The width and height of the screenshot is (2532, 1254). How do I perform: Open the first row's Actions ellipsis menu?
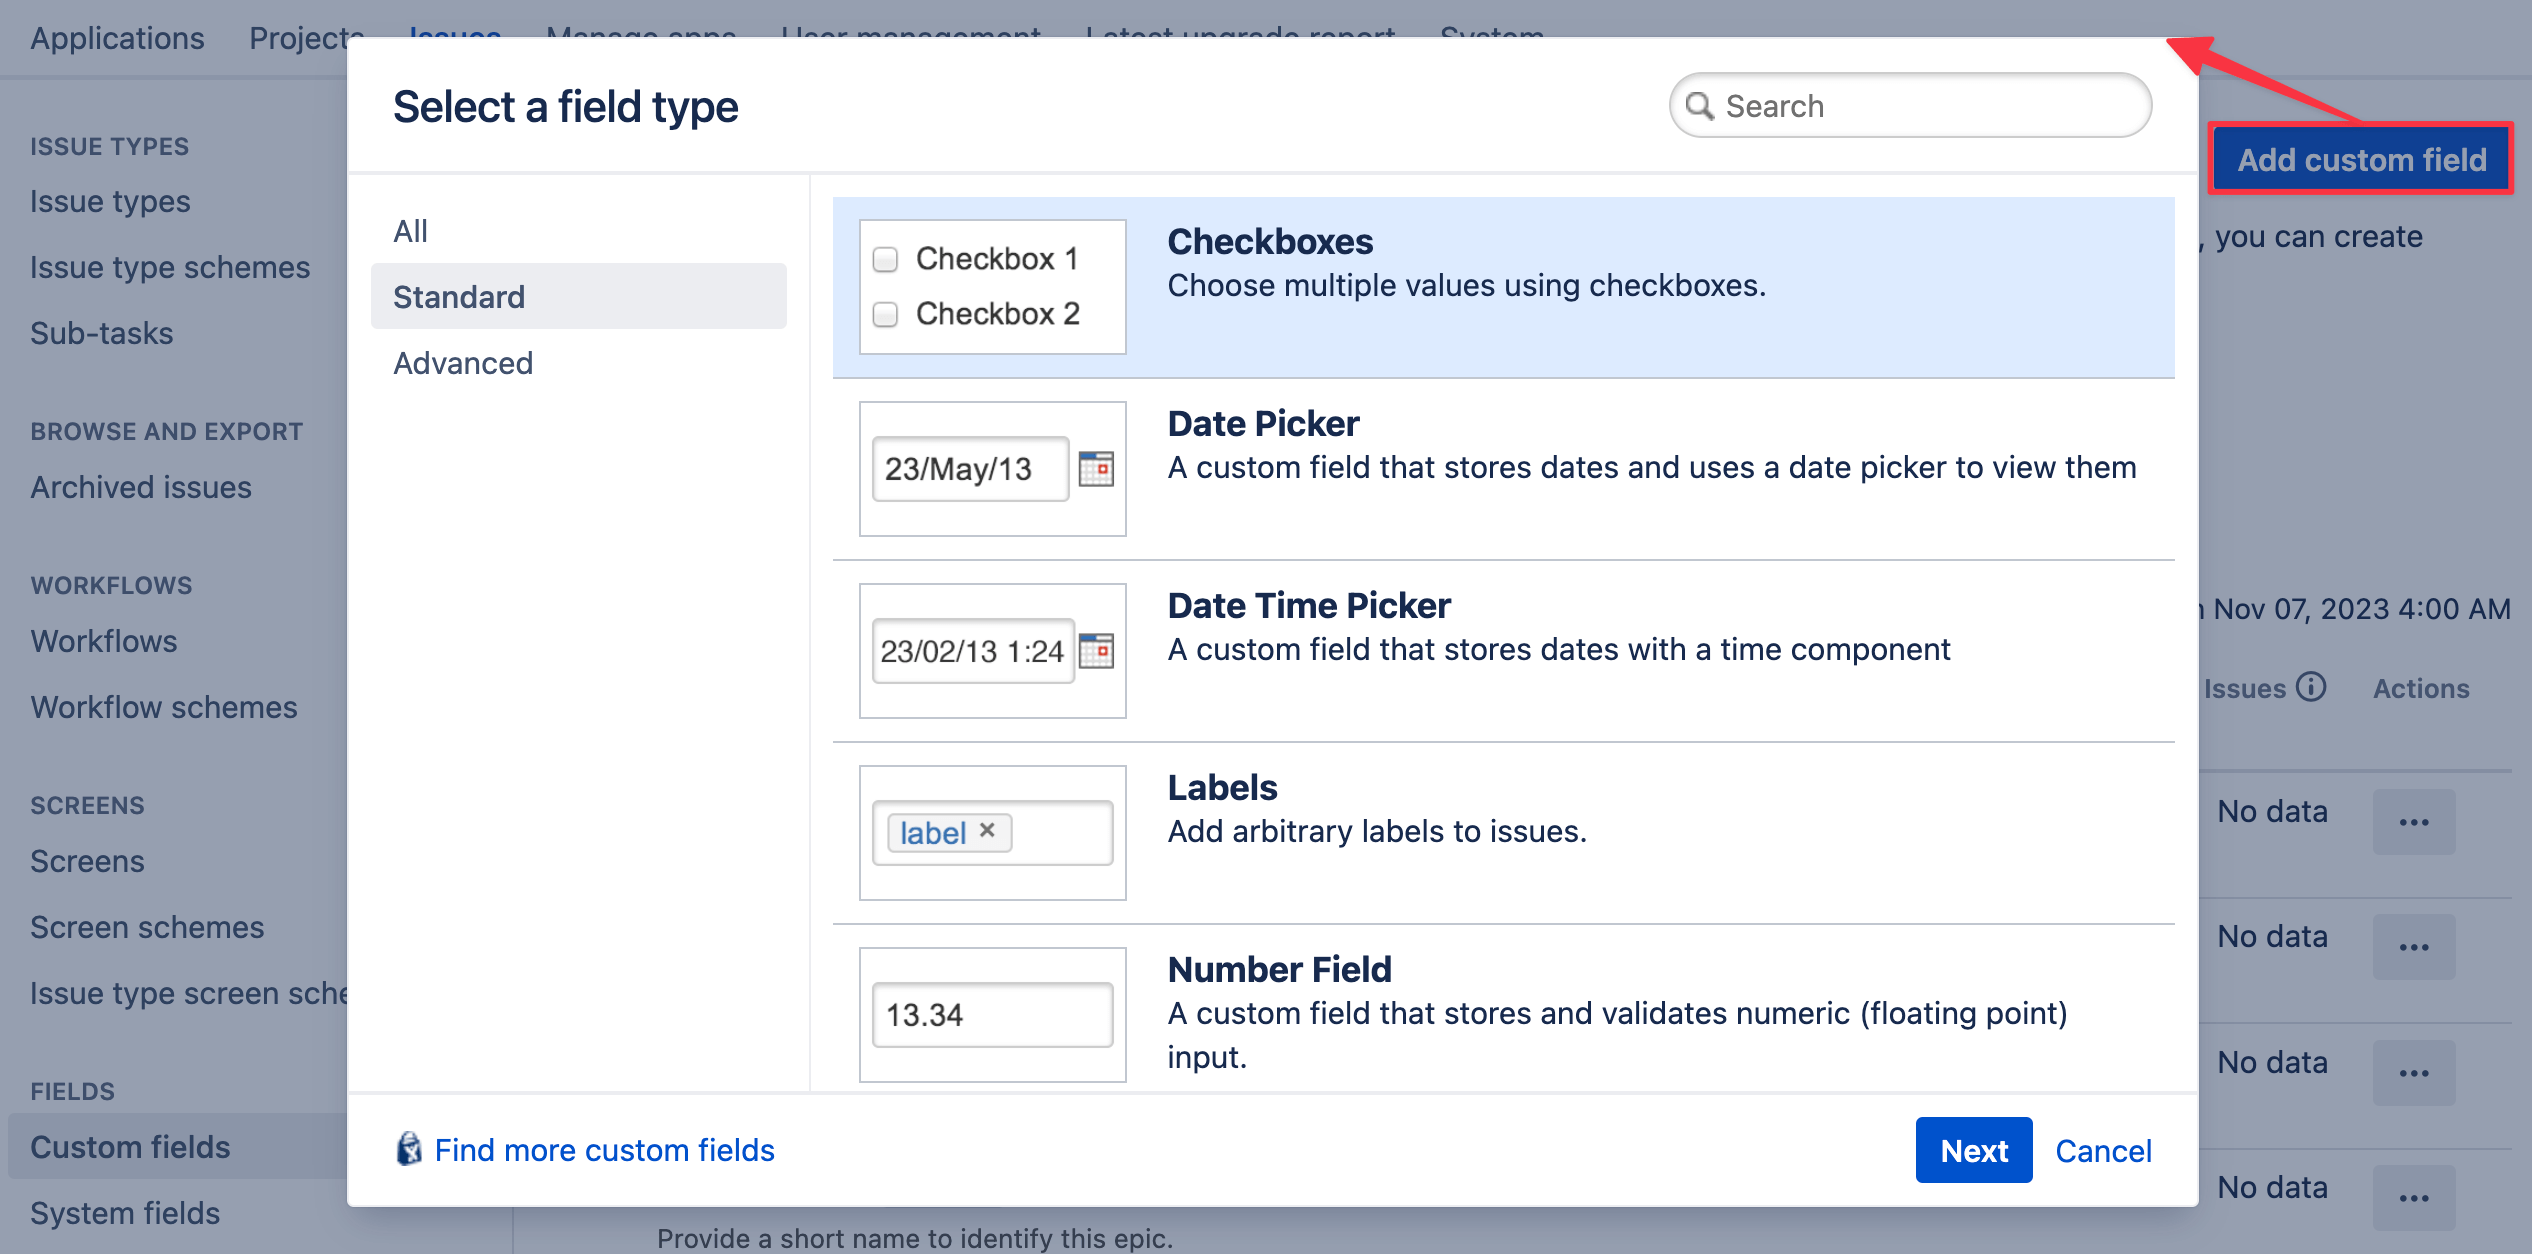pos(2413,821)
